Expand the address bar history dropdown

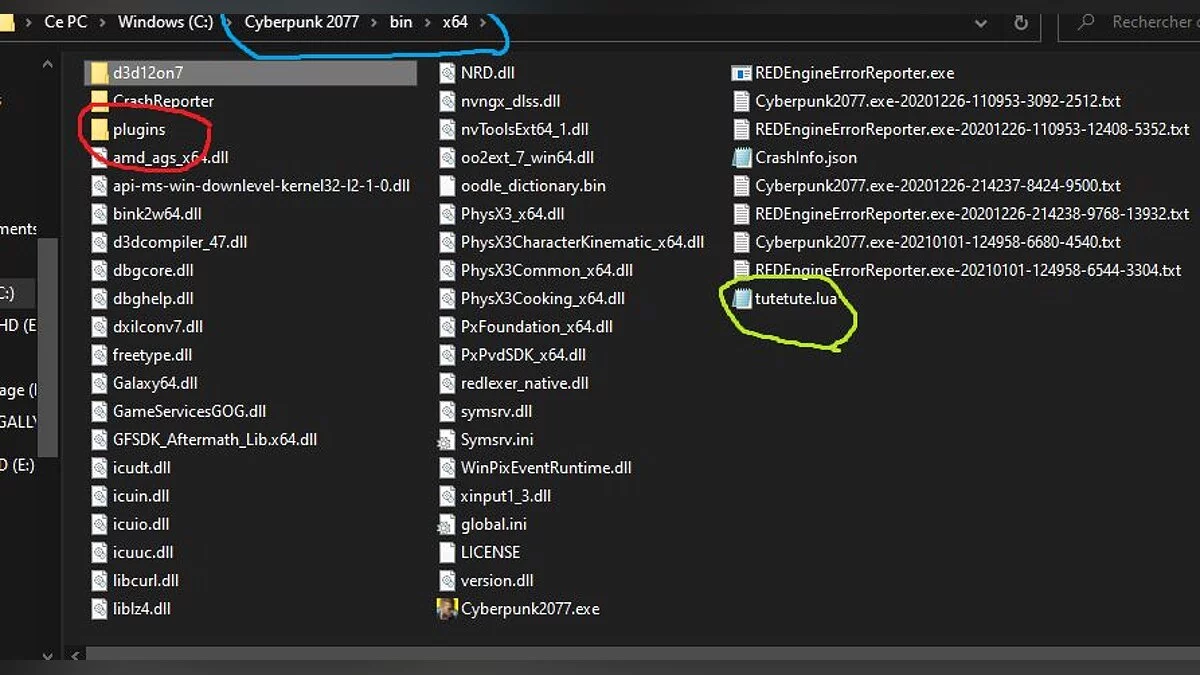click(x=979, y=22)
